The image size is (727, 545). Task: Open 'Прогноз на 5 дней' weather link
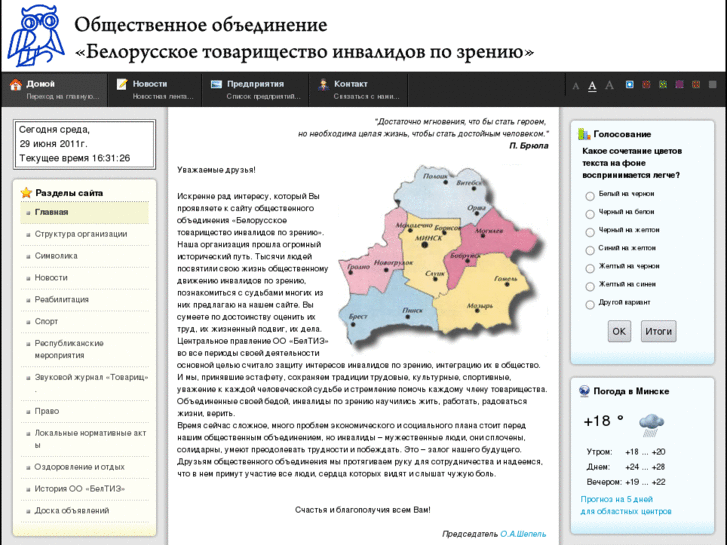pos(617,498)
